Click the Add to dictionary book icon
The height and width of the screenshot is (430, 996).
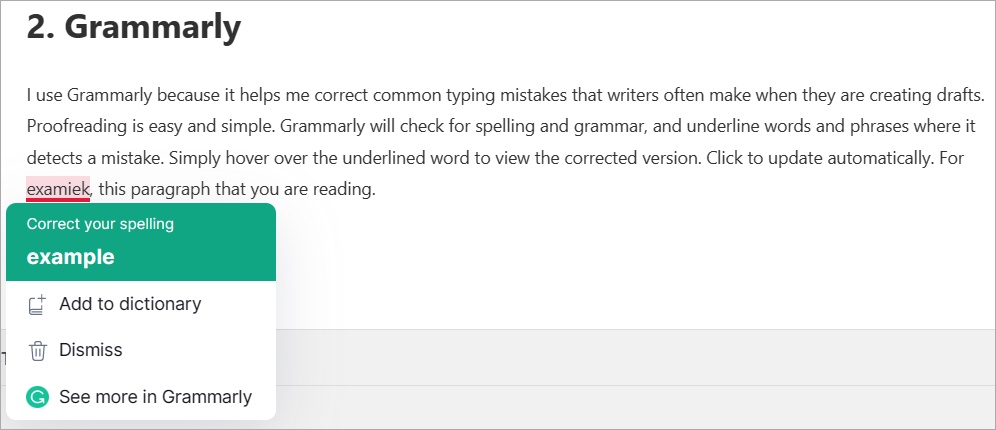pyautogui.click(x=38, y=304)
